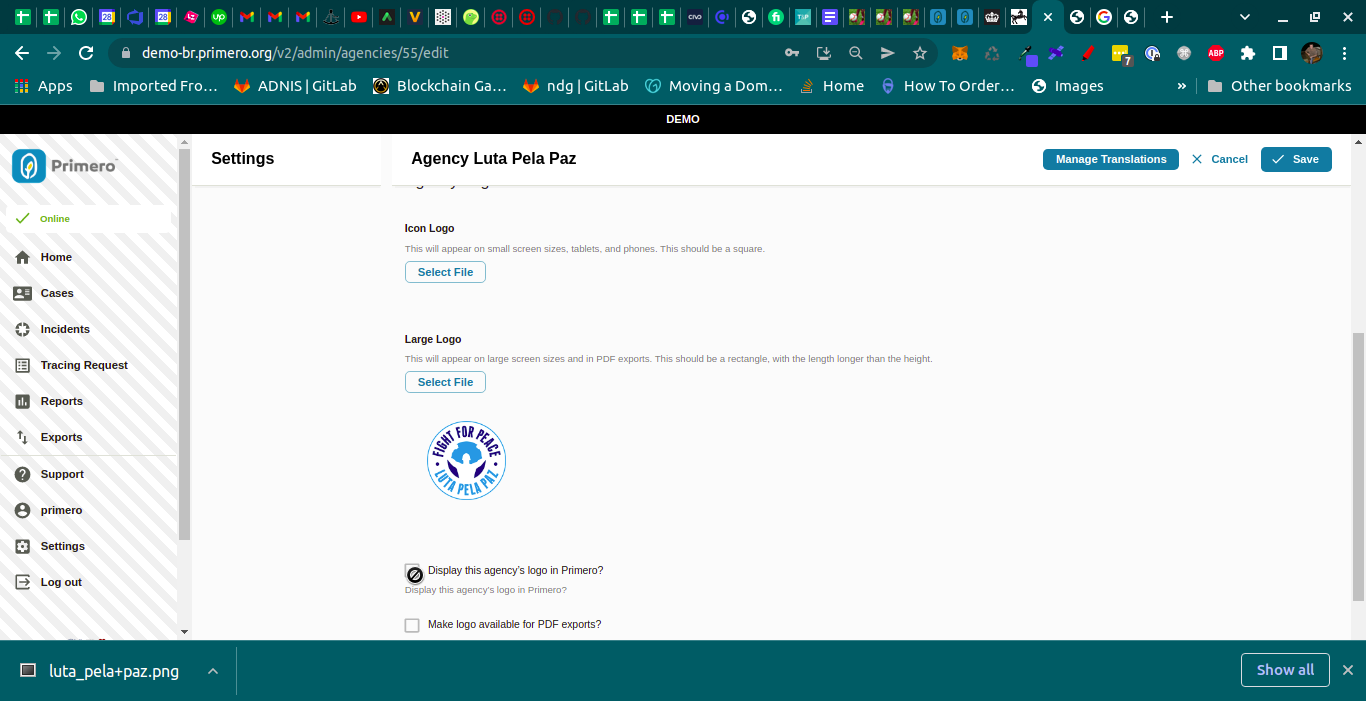Image resolution: width=1366 pixels, height=701 pixels.
Task: Open the AdBlock Plus extension
Action: [1215, 53]
